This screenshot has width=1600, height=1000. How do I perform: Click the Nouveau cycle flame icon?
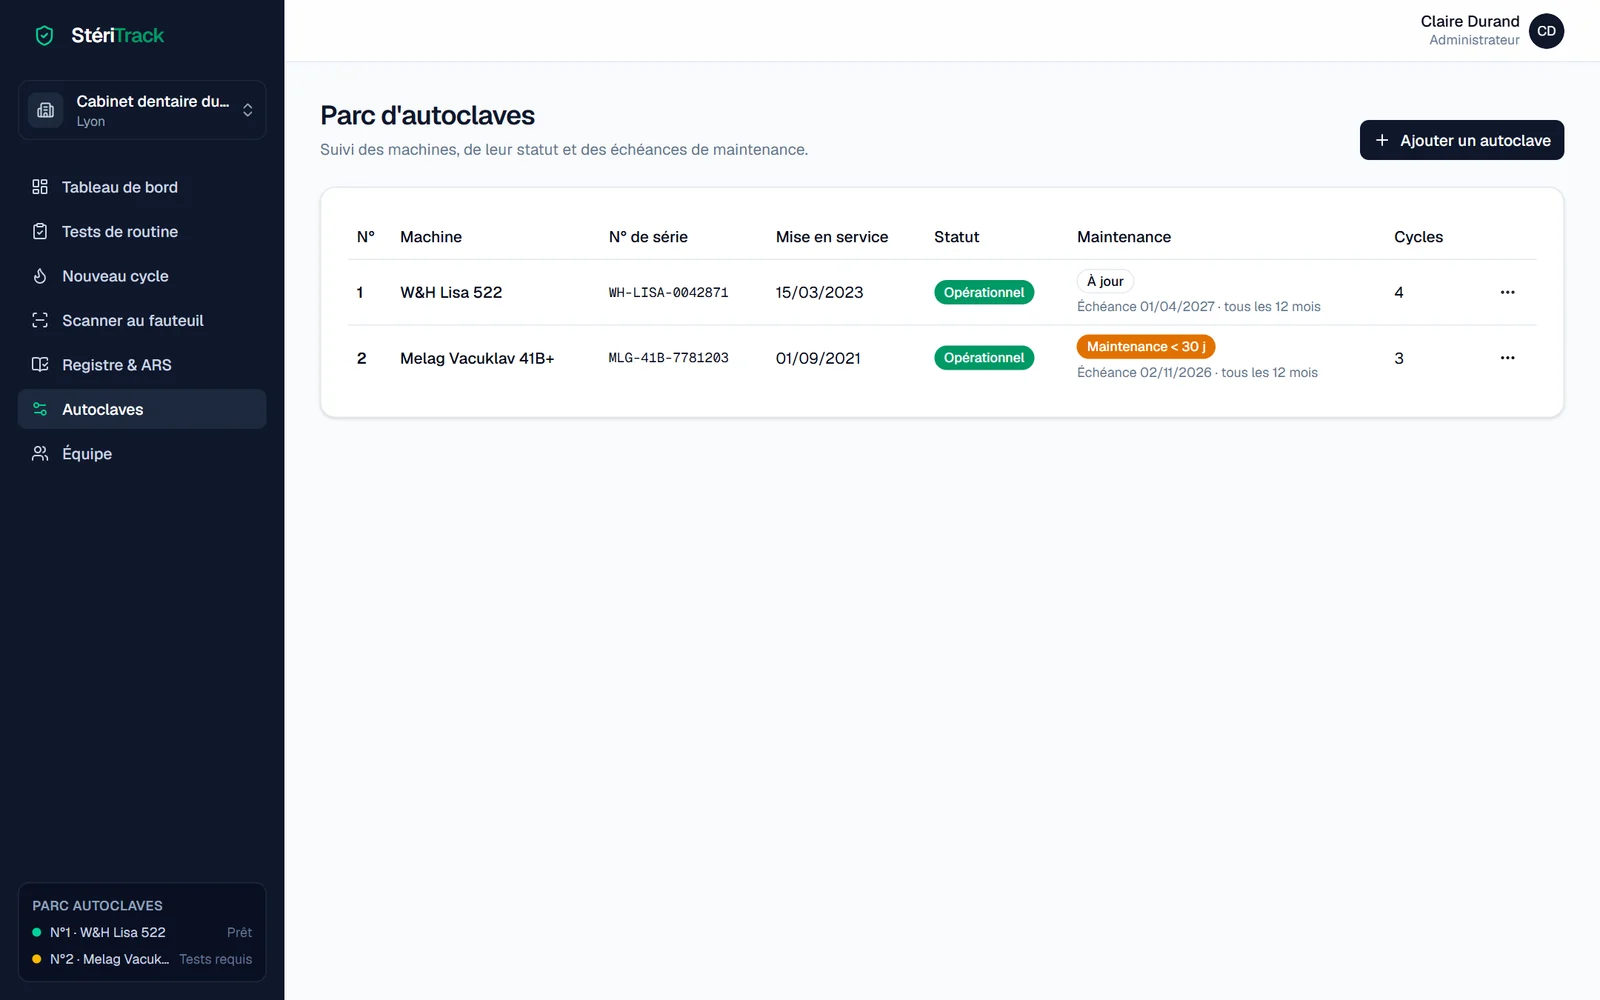click(x=40, y=276)
